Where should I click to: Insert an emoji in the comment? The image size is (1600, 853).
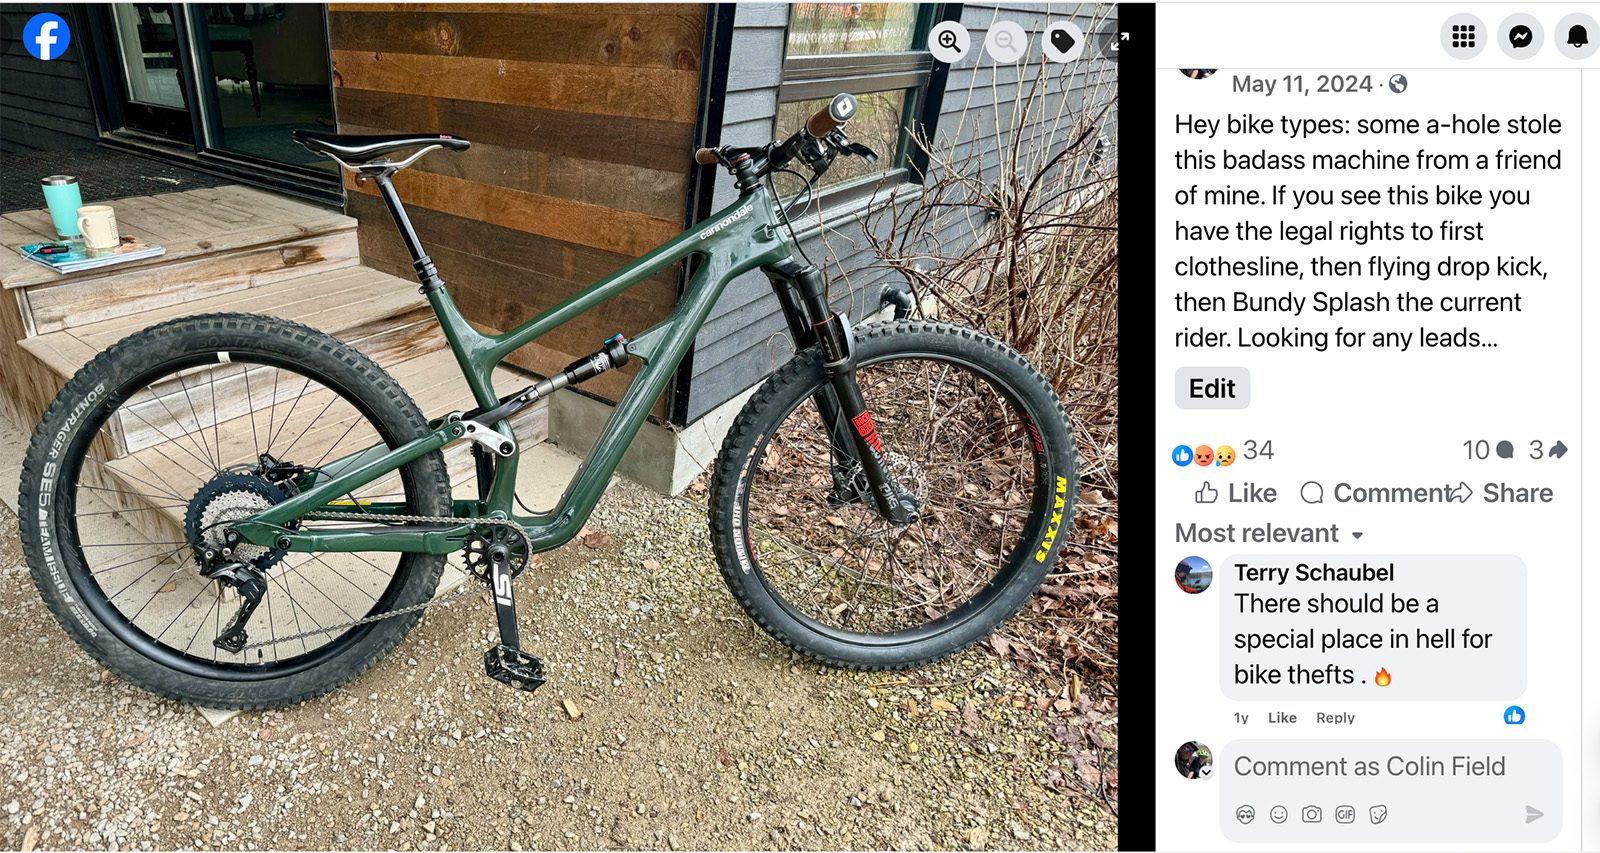pos(1279,814)
